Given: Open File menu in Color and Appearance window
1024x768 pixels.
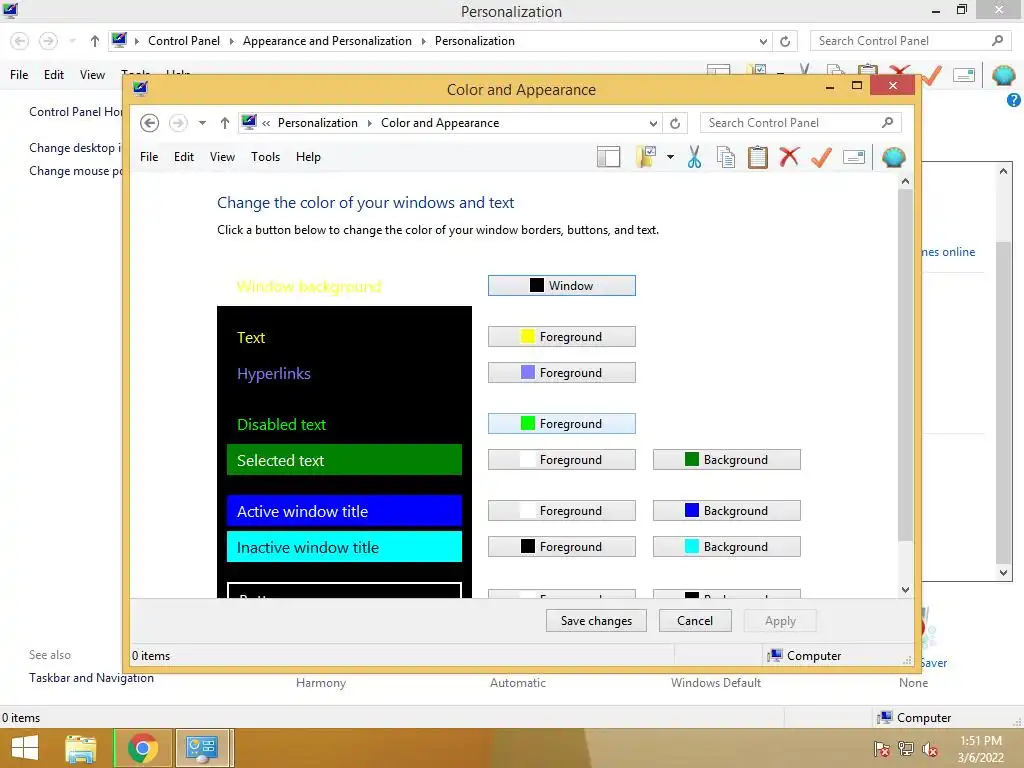Looking at the screenshot, I should coord(149,157).
